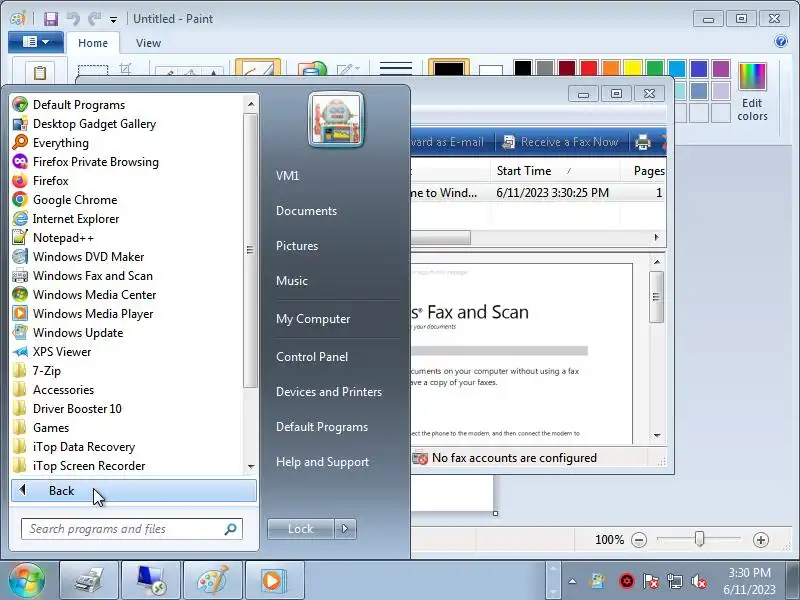The width and height of the screenshot is (800, 600).
Task: Click the Lock button
Action: 301,529
